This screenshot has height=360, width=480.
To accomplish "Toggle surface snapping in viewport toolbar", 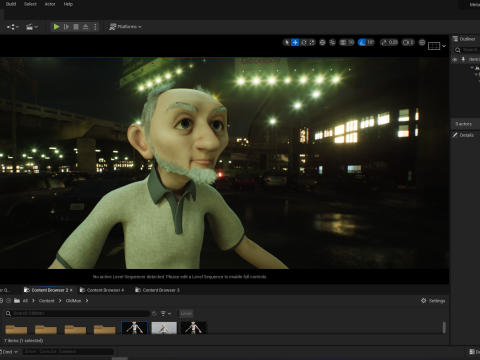I will [332, 42].
